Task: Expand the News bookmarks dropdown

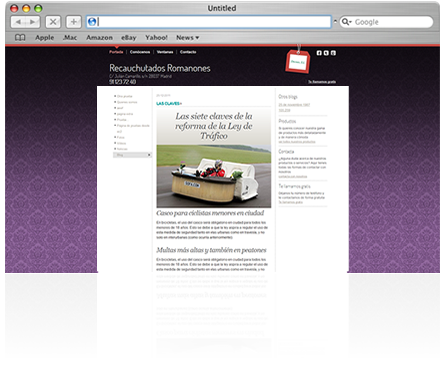Action: point(188,37)
